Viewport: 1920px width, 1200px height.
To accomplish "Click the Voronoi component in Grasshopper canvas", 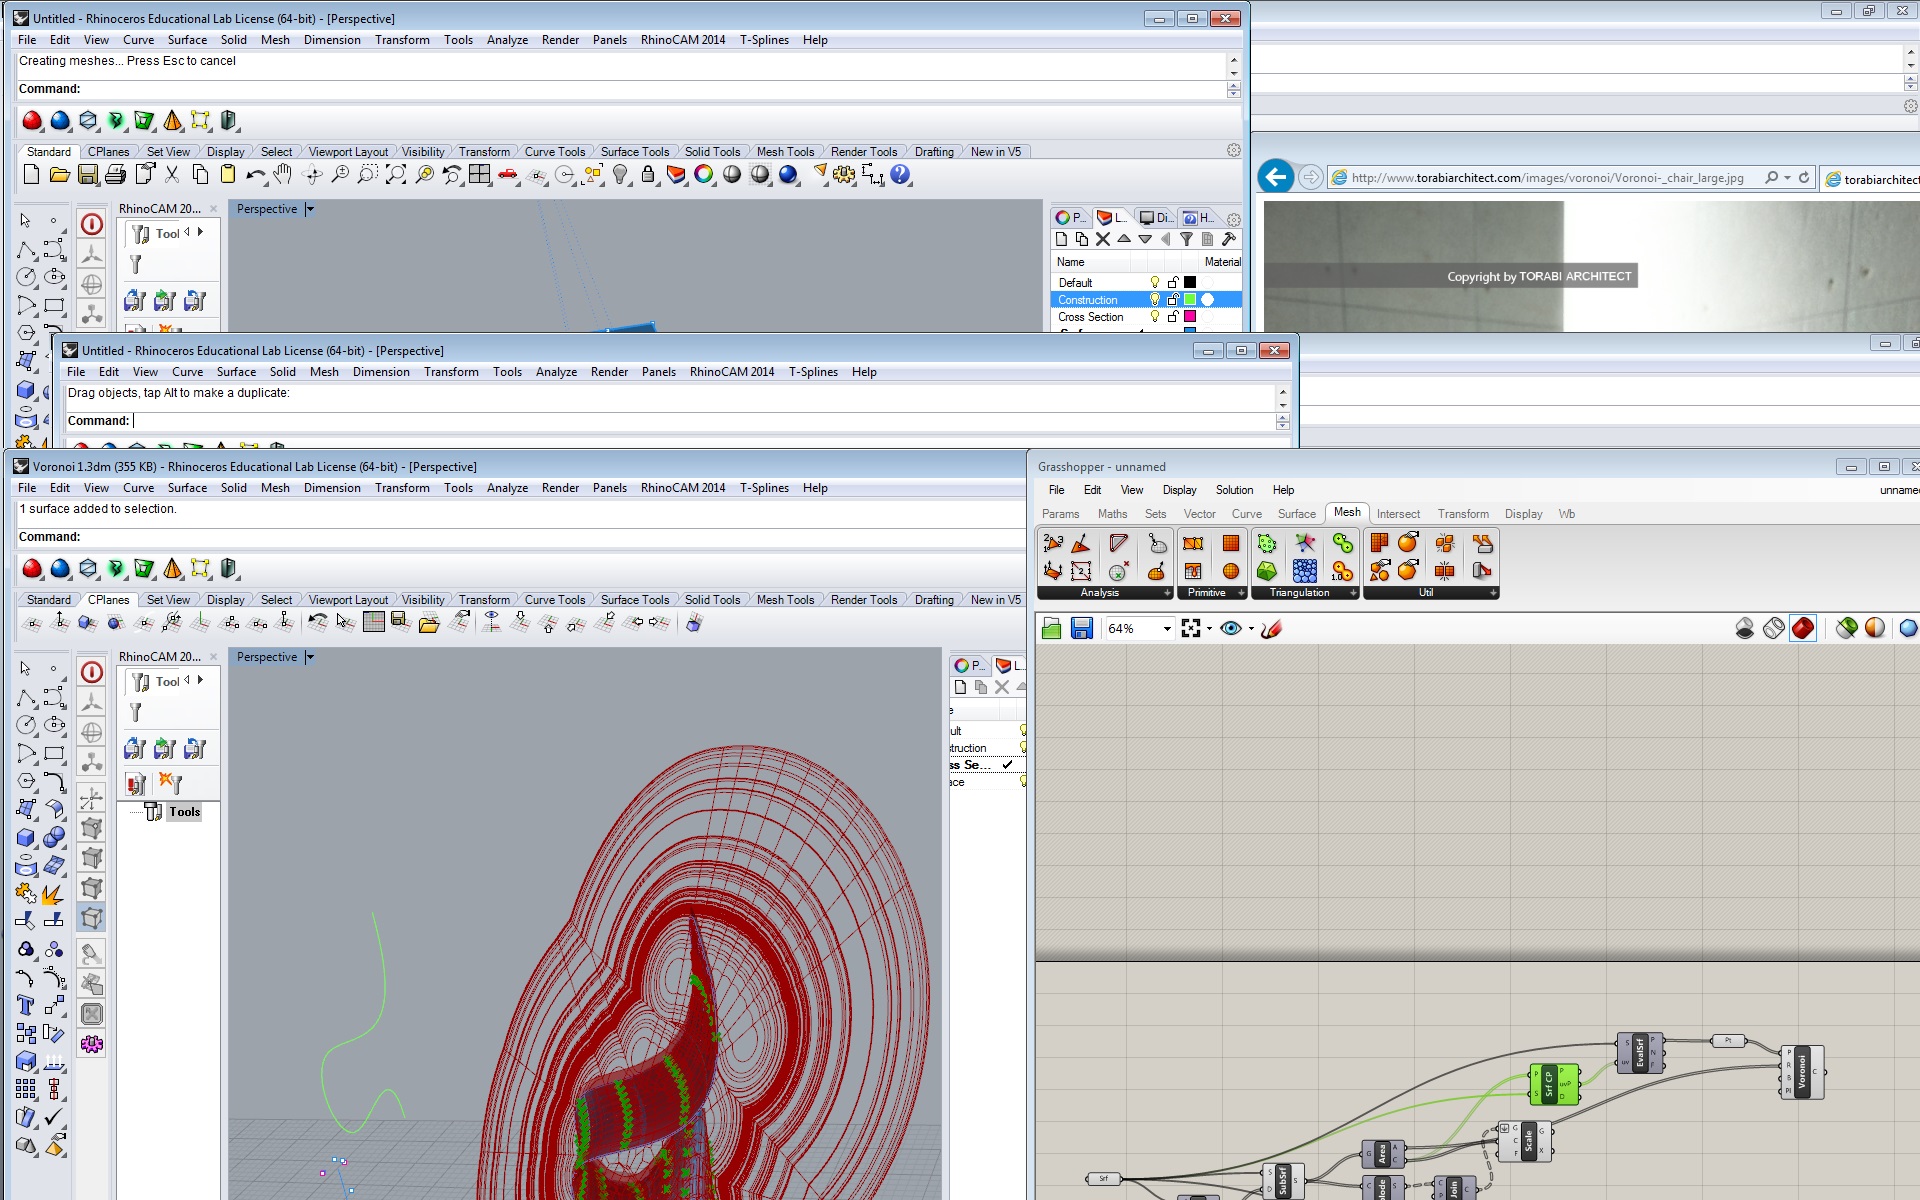I will coord(1802,1072).
